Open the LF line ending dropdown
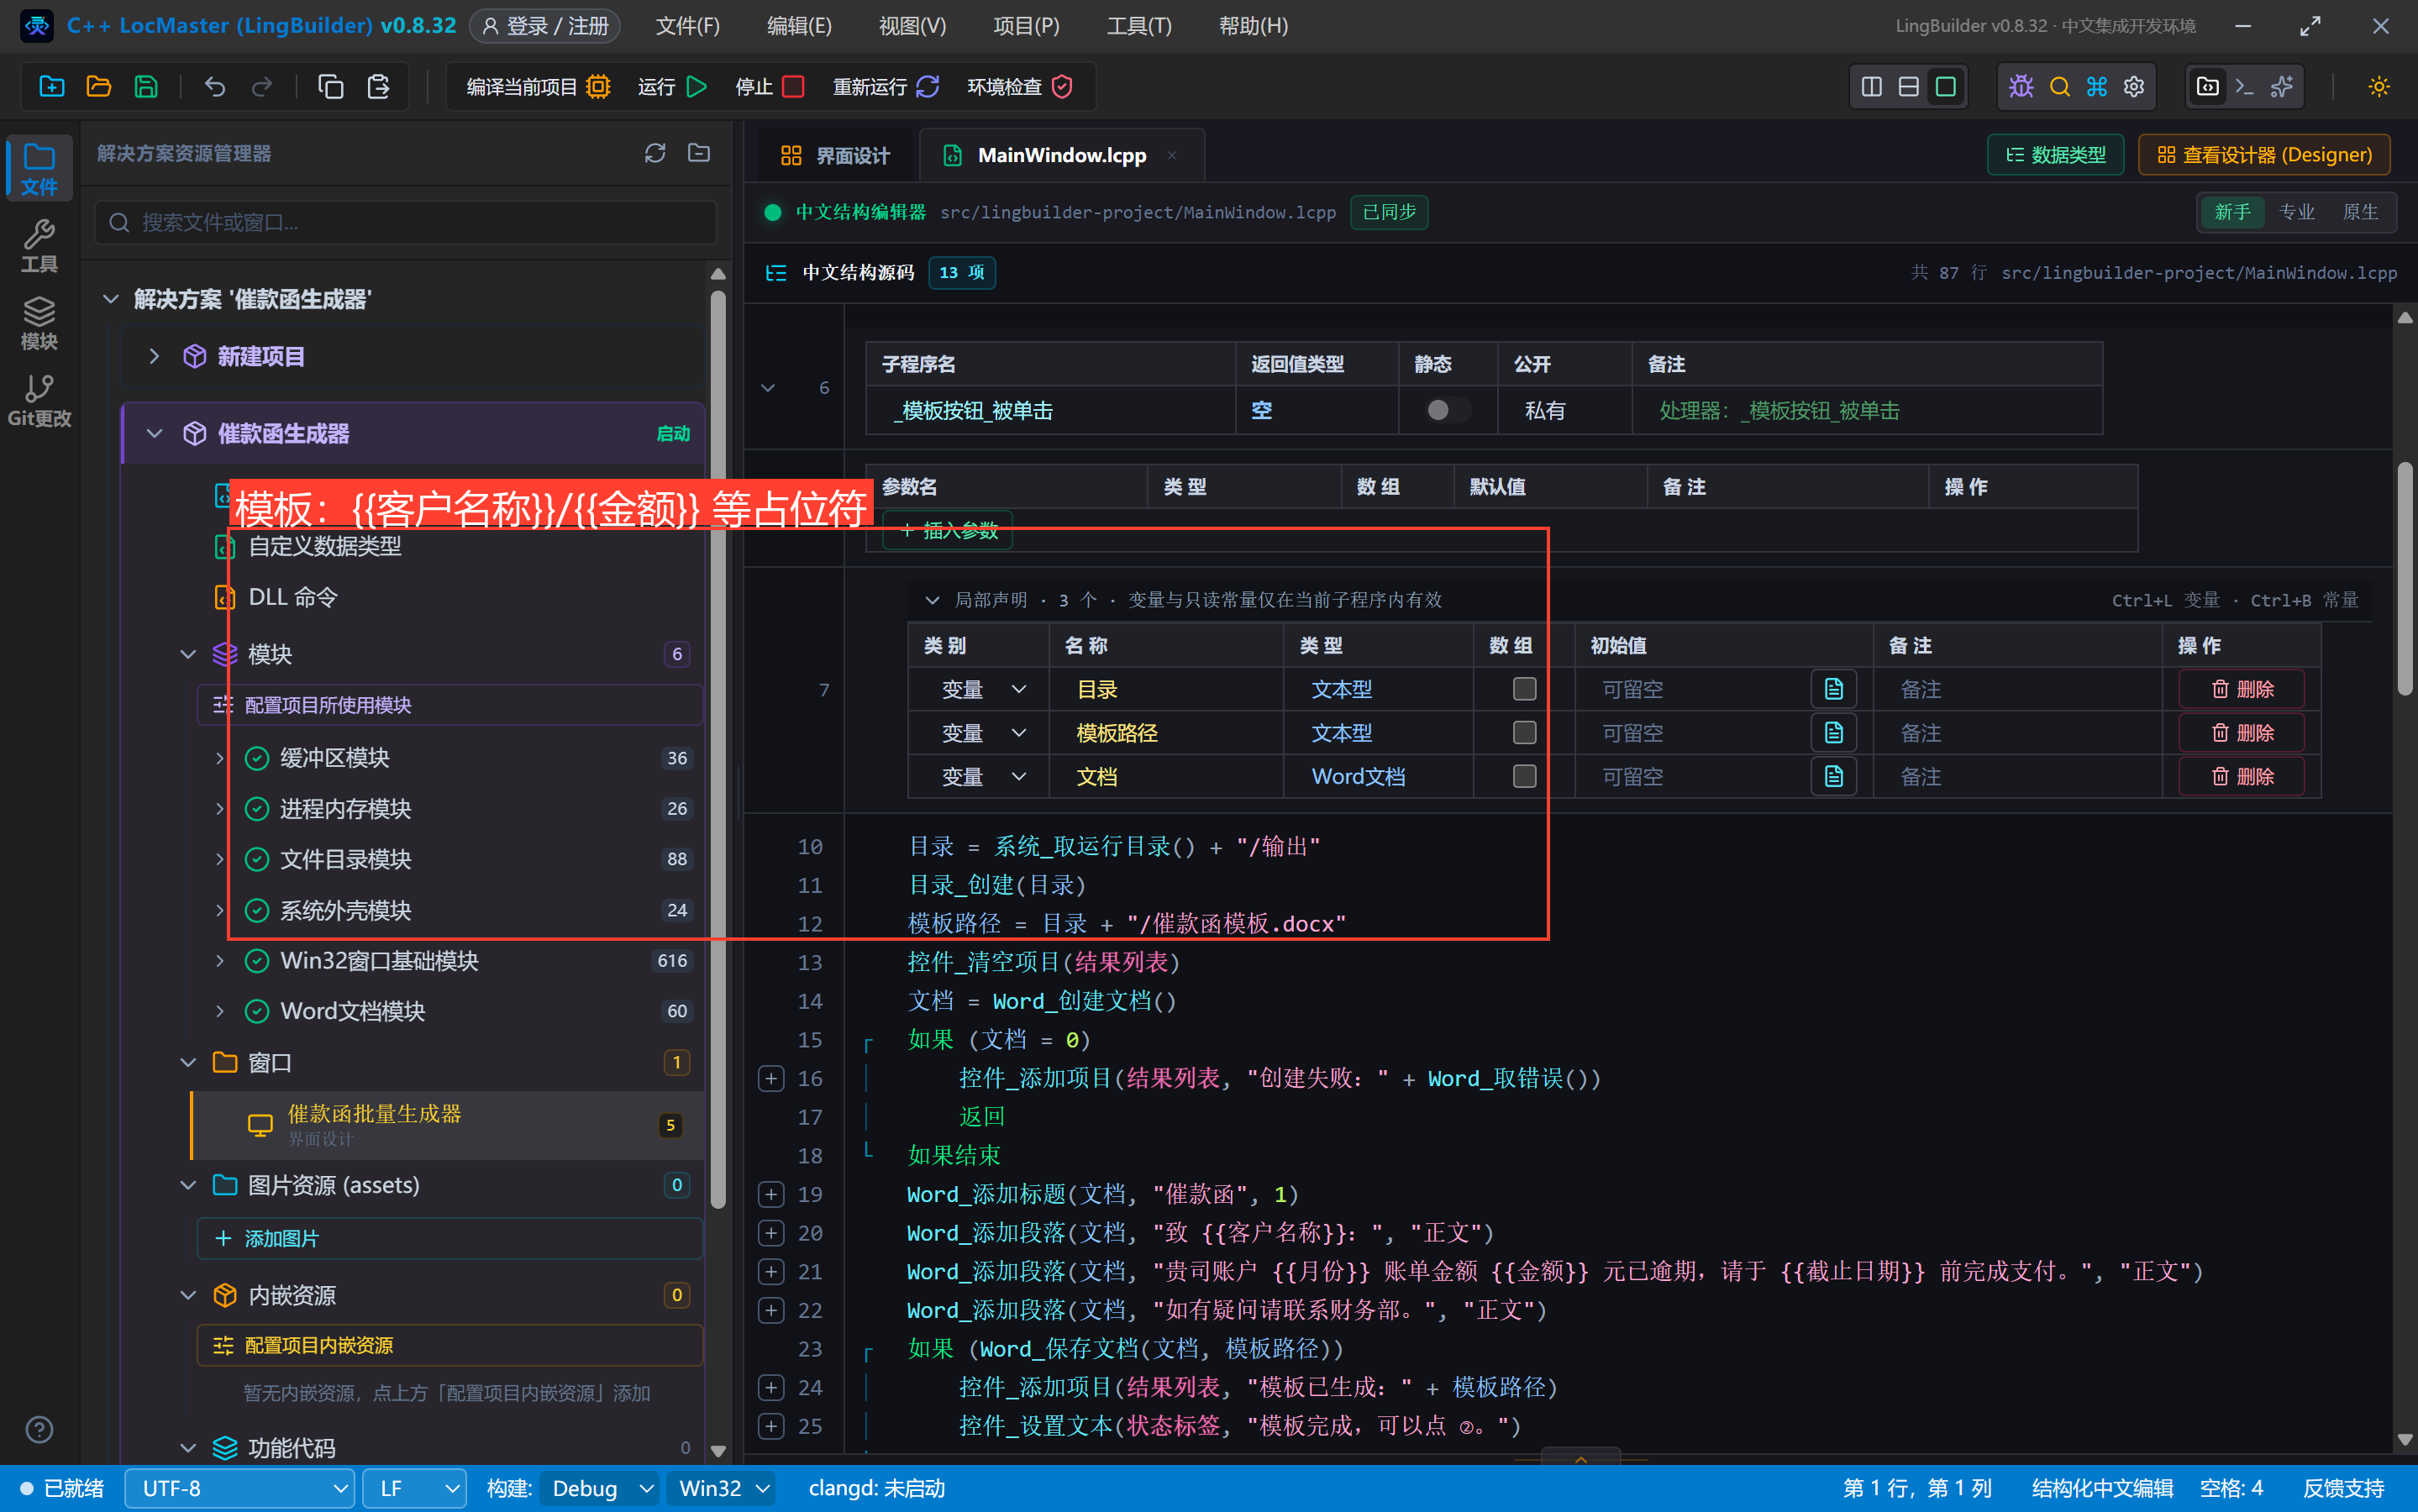Image resolution: width=2418 pixels, height=1512 pixels. pos(414,1488)
